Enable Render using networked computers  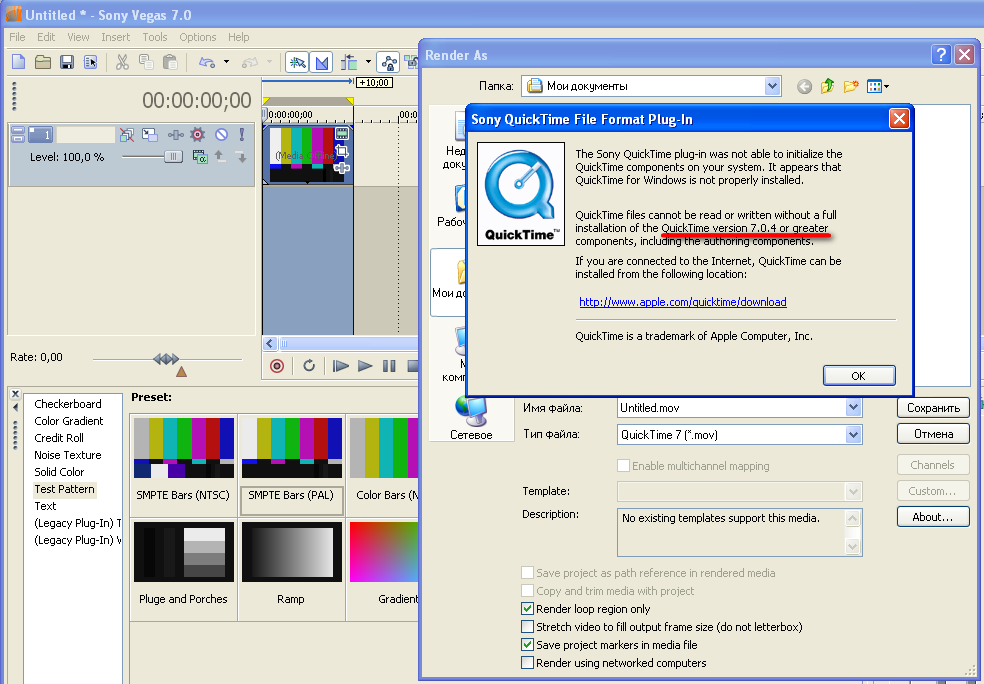pos(528,663)
